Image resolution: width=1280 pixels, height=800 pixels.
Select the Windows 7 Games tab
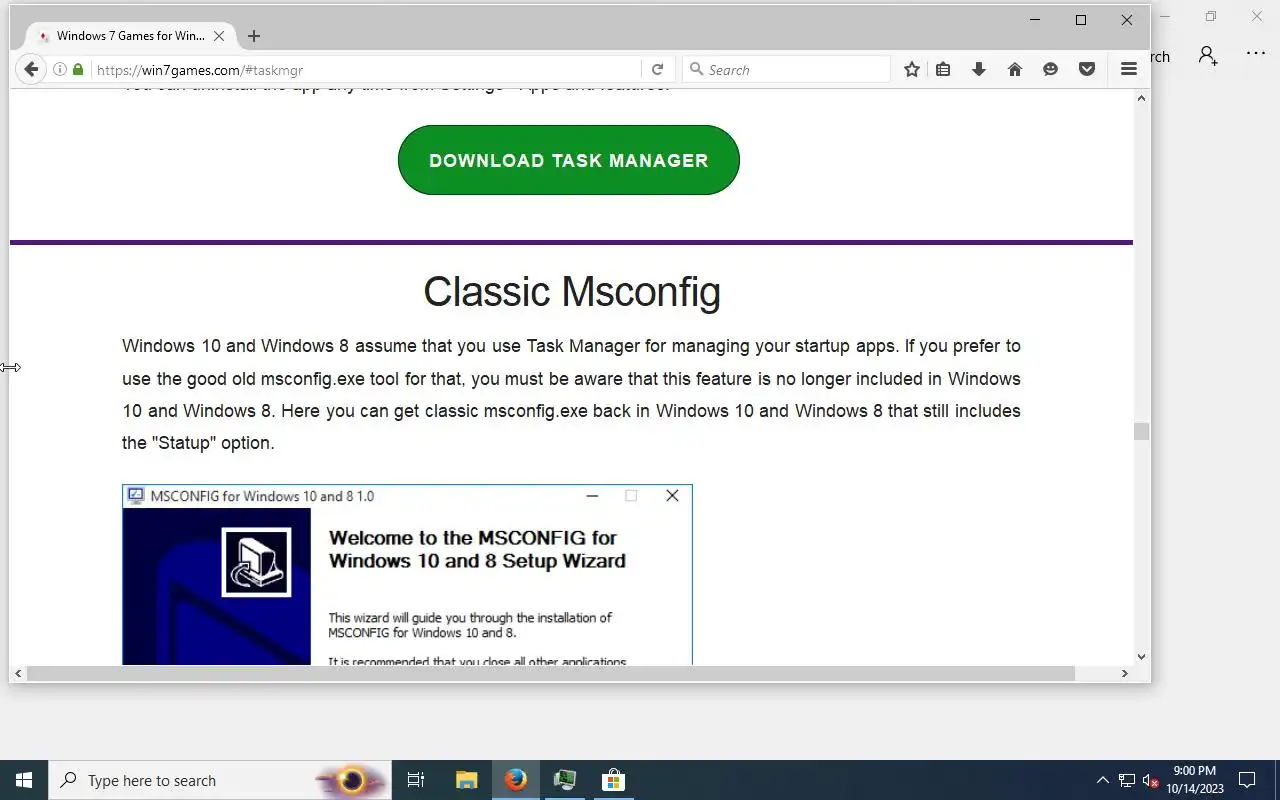coord(130,36)
